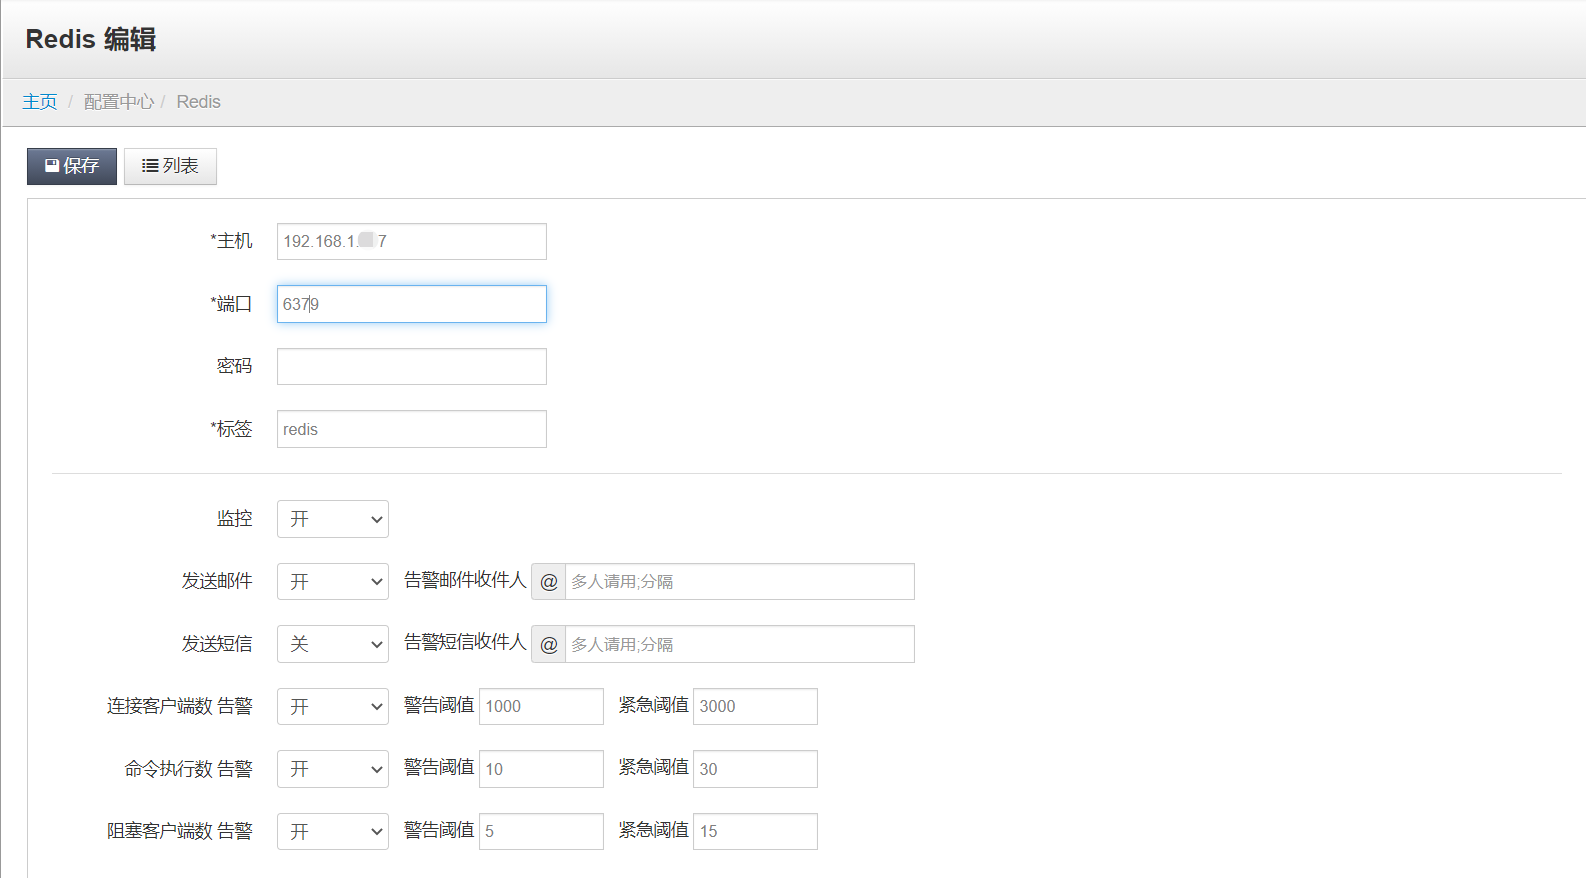Focus the 告警短信收件人 recipients field
This screenshot has width=1586, height=878.
click(740, 644)
